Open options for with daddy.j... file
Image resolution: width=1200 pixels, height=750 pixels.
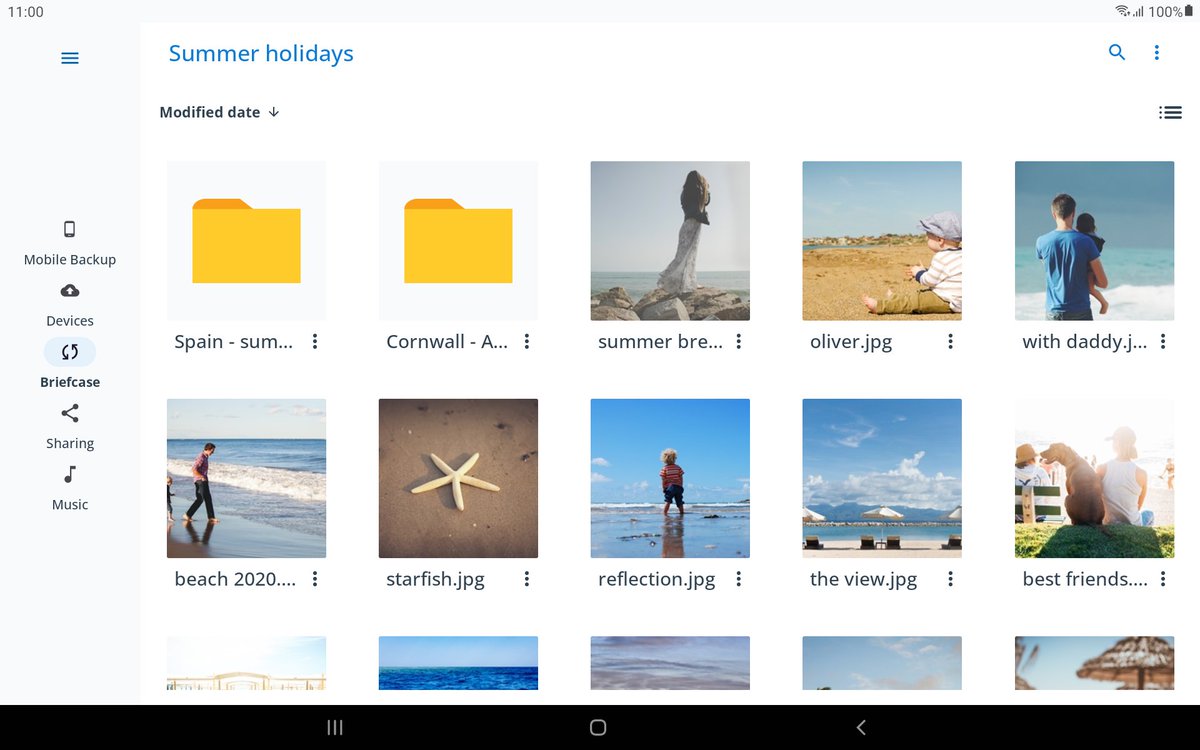point(1163,341)
